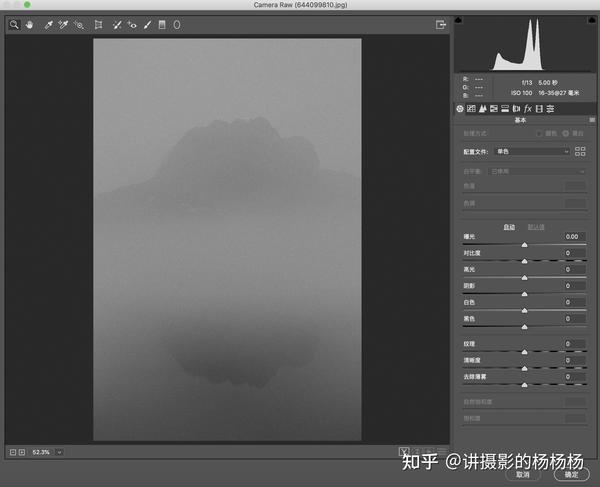Click the foggy mountain image preview

(x=227, y=239)
